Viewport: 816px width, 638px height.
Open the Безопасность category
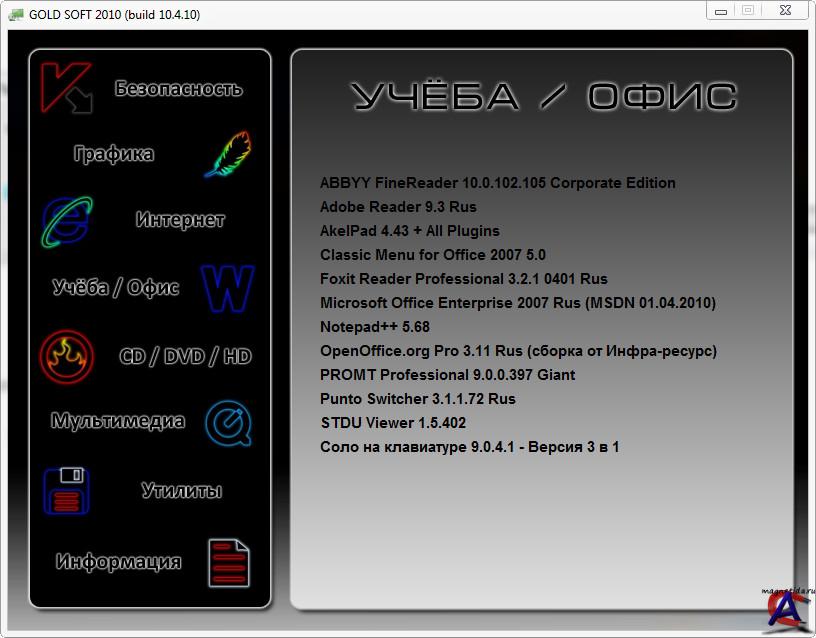tap(178, 88)
